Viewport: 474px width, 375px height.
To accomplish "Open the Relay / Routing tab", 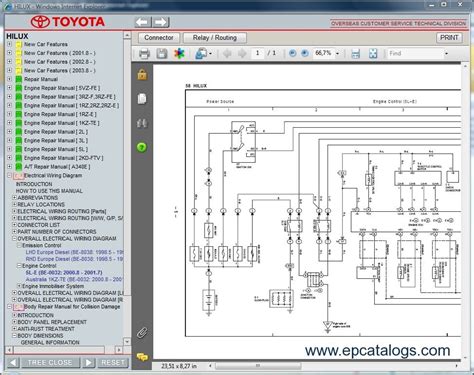I will click(x=215, y=38).
